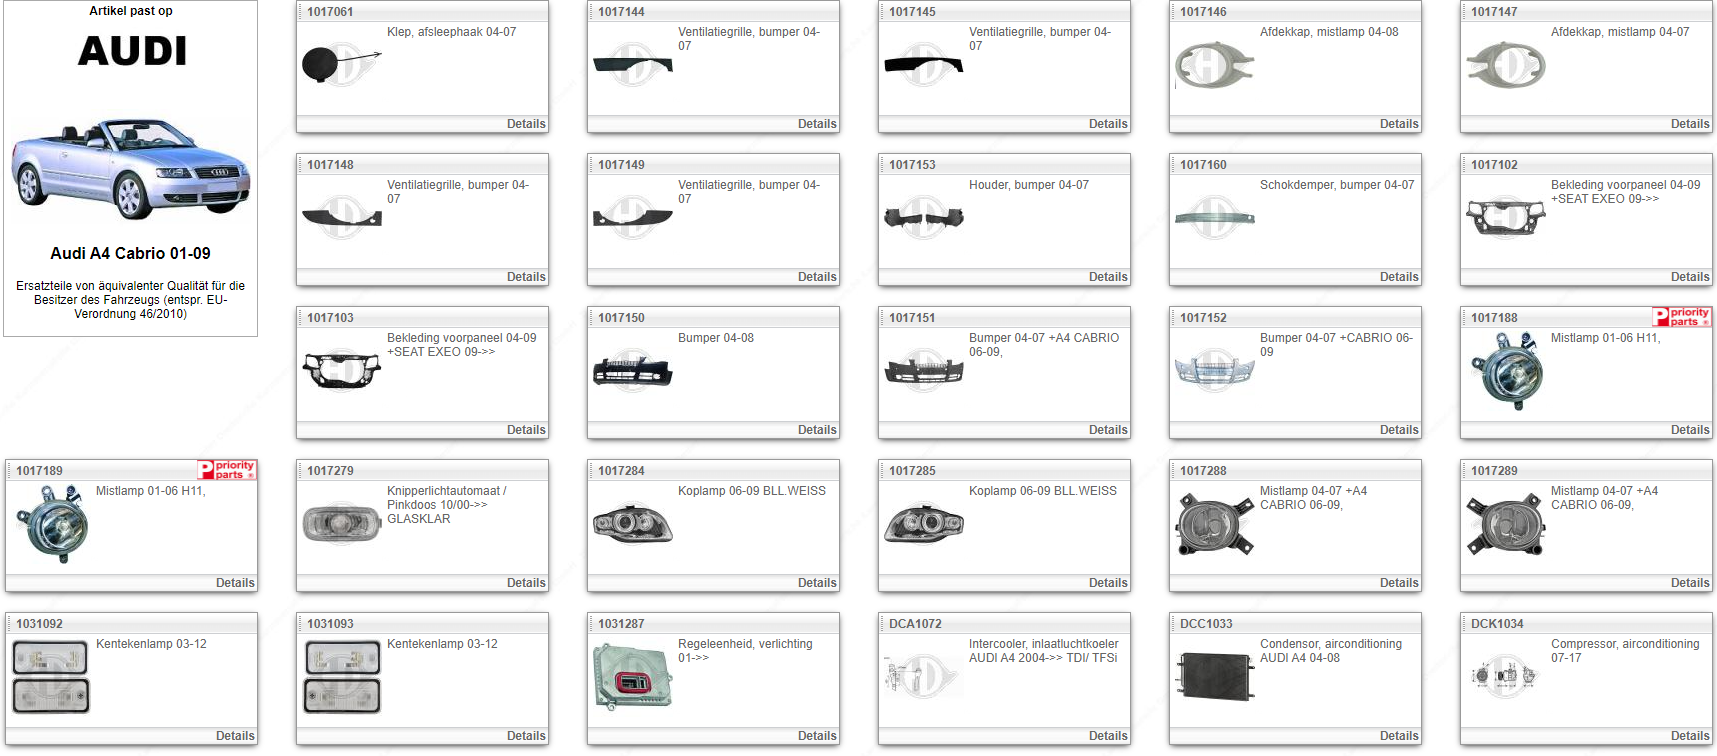Click the ventilation grille image 1017149
Viewport: 1717px width, 756px height.
tap(632, 218)
